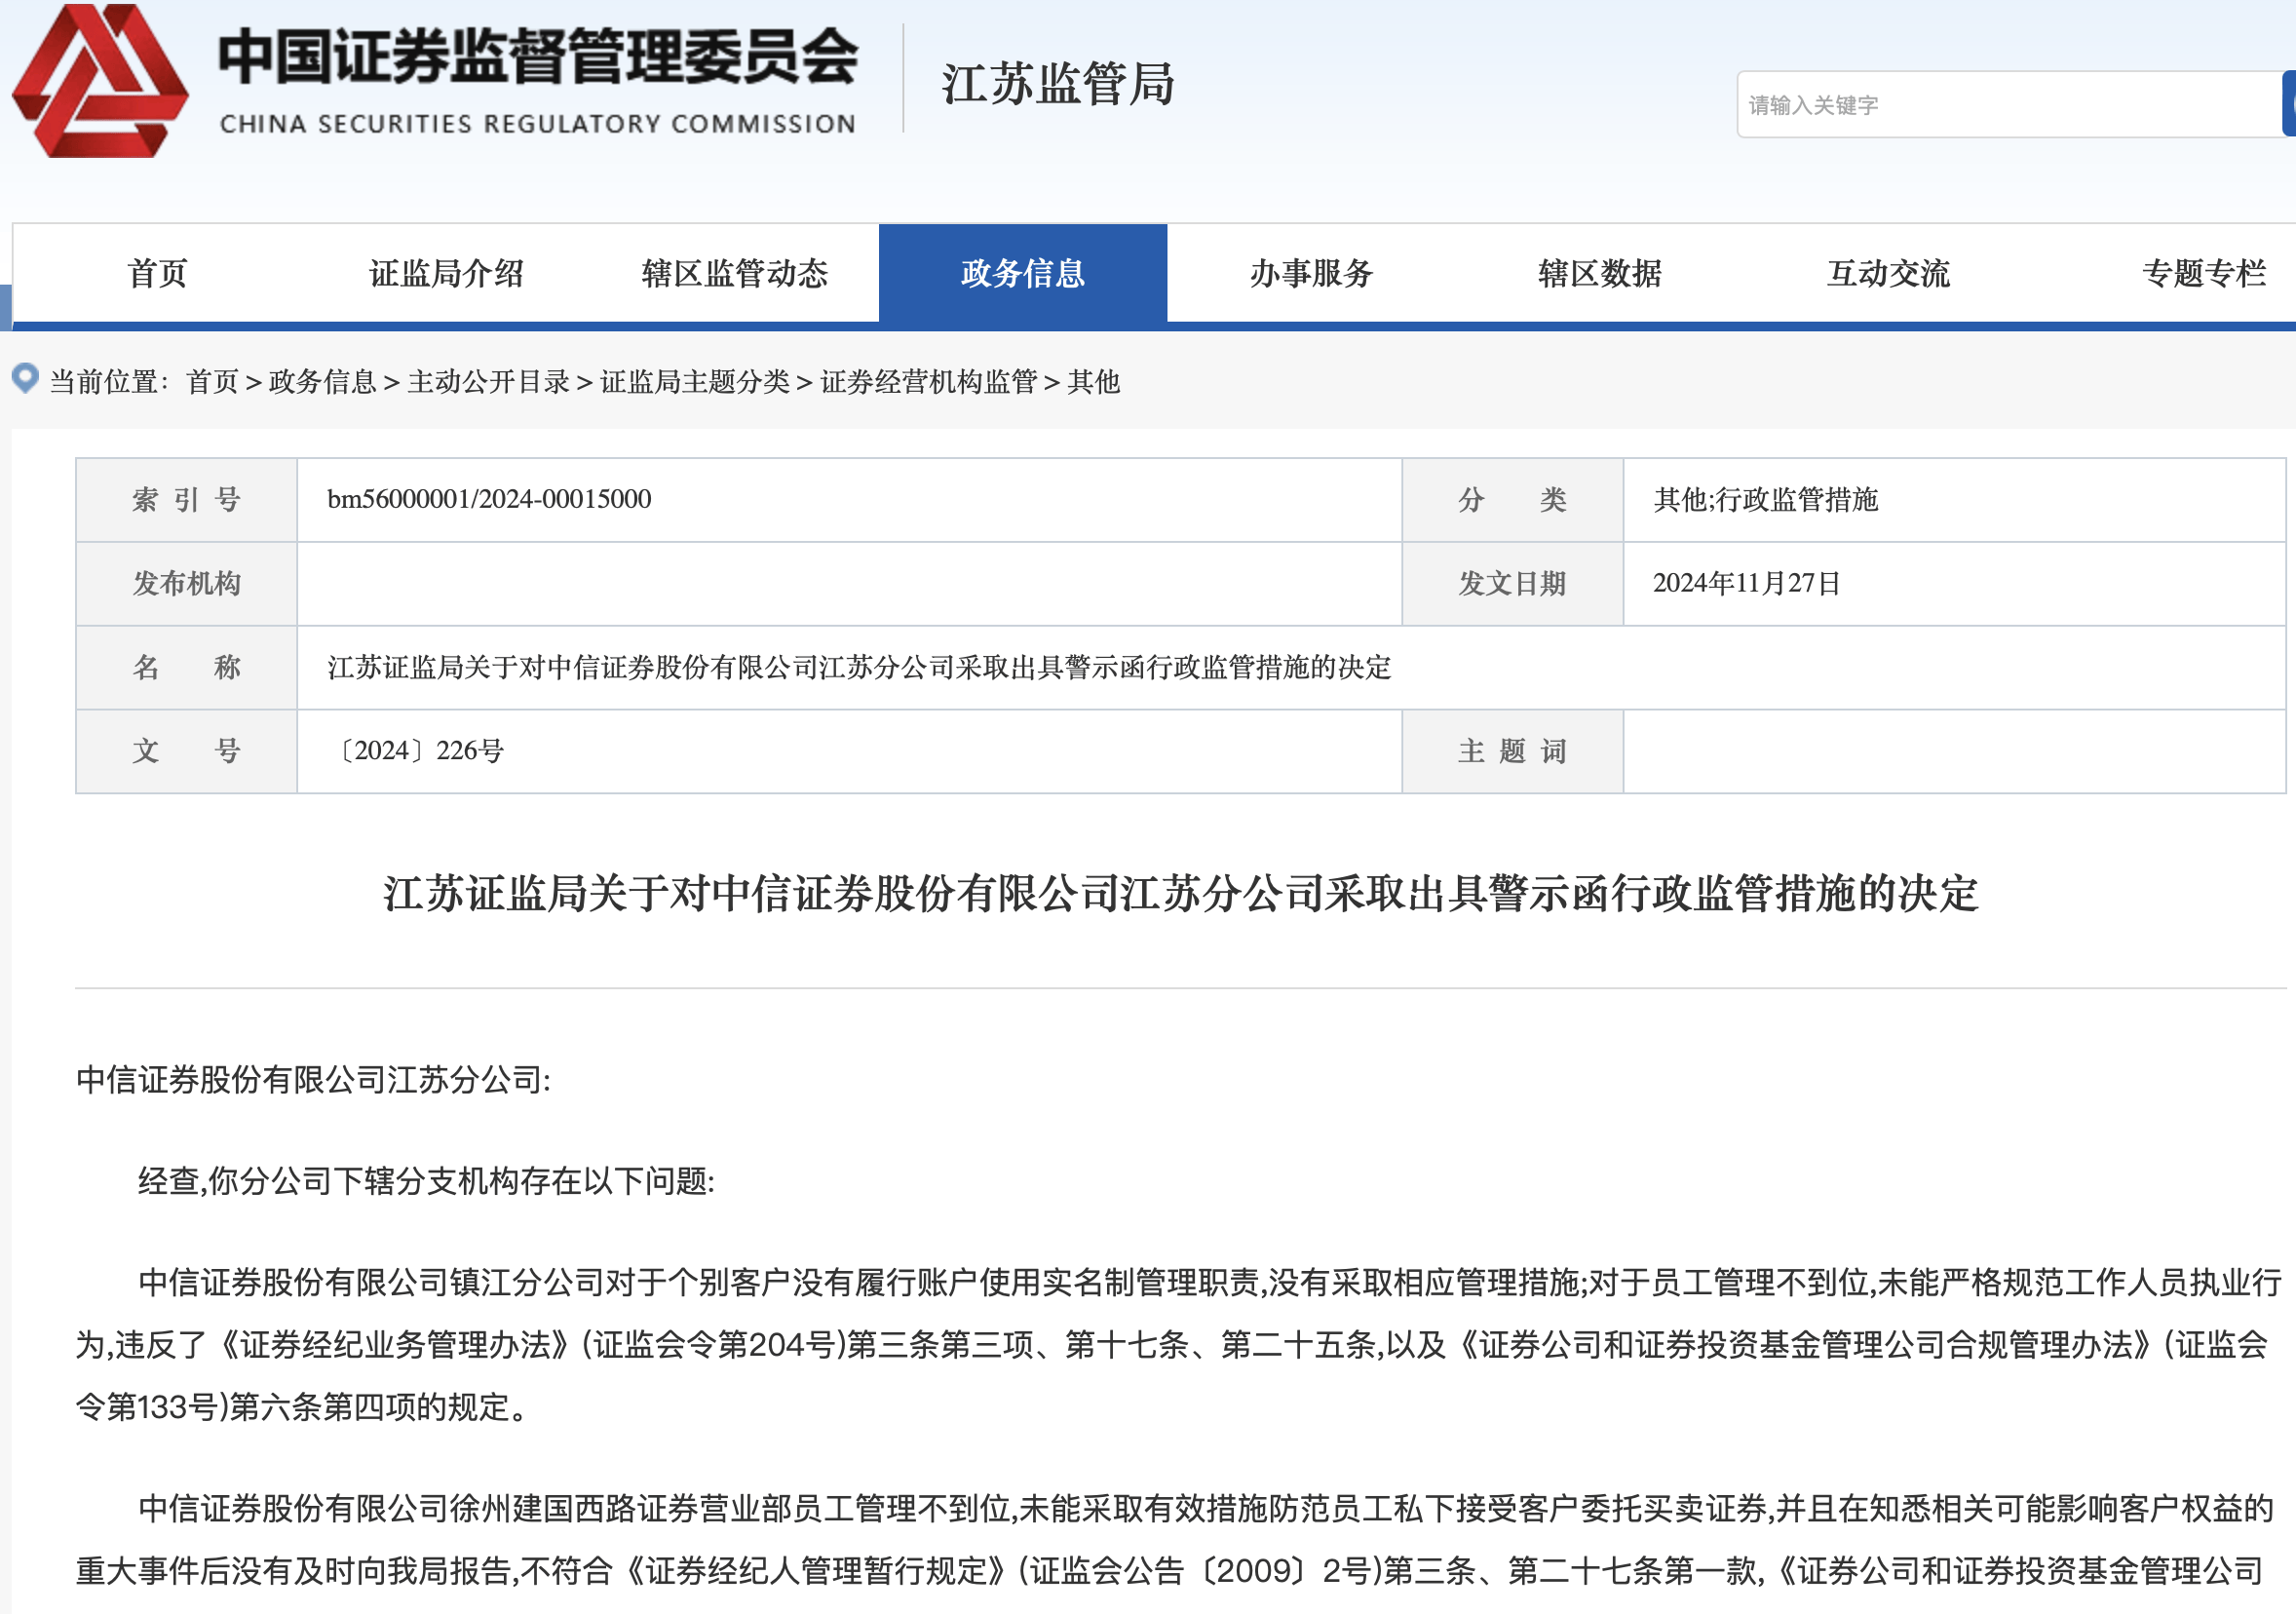Click the CHINA SECURITIES REGULATORY COMMISSION subtitle

point(538,124)
